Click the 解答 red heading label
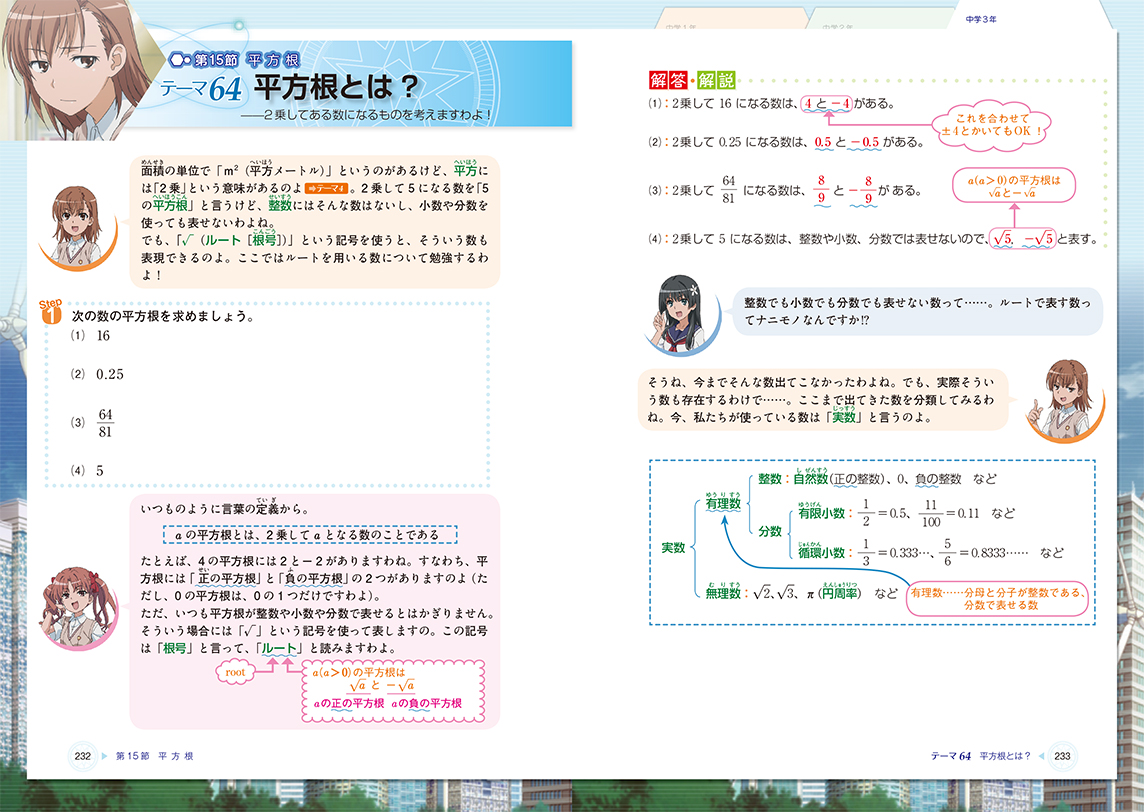Image resolution: width=1144 pixels, height=812 pixels. [668, 80]
